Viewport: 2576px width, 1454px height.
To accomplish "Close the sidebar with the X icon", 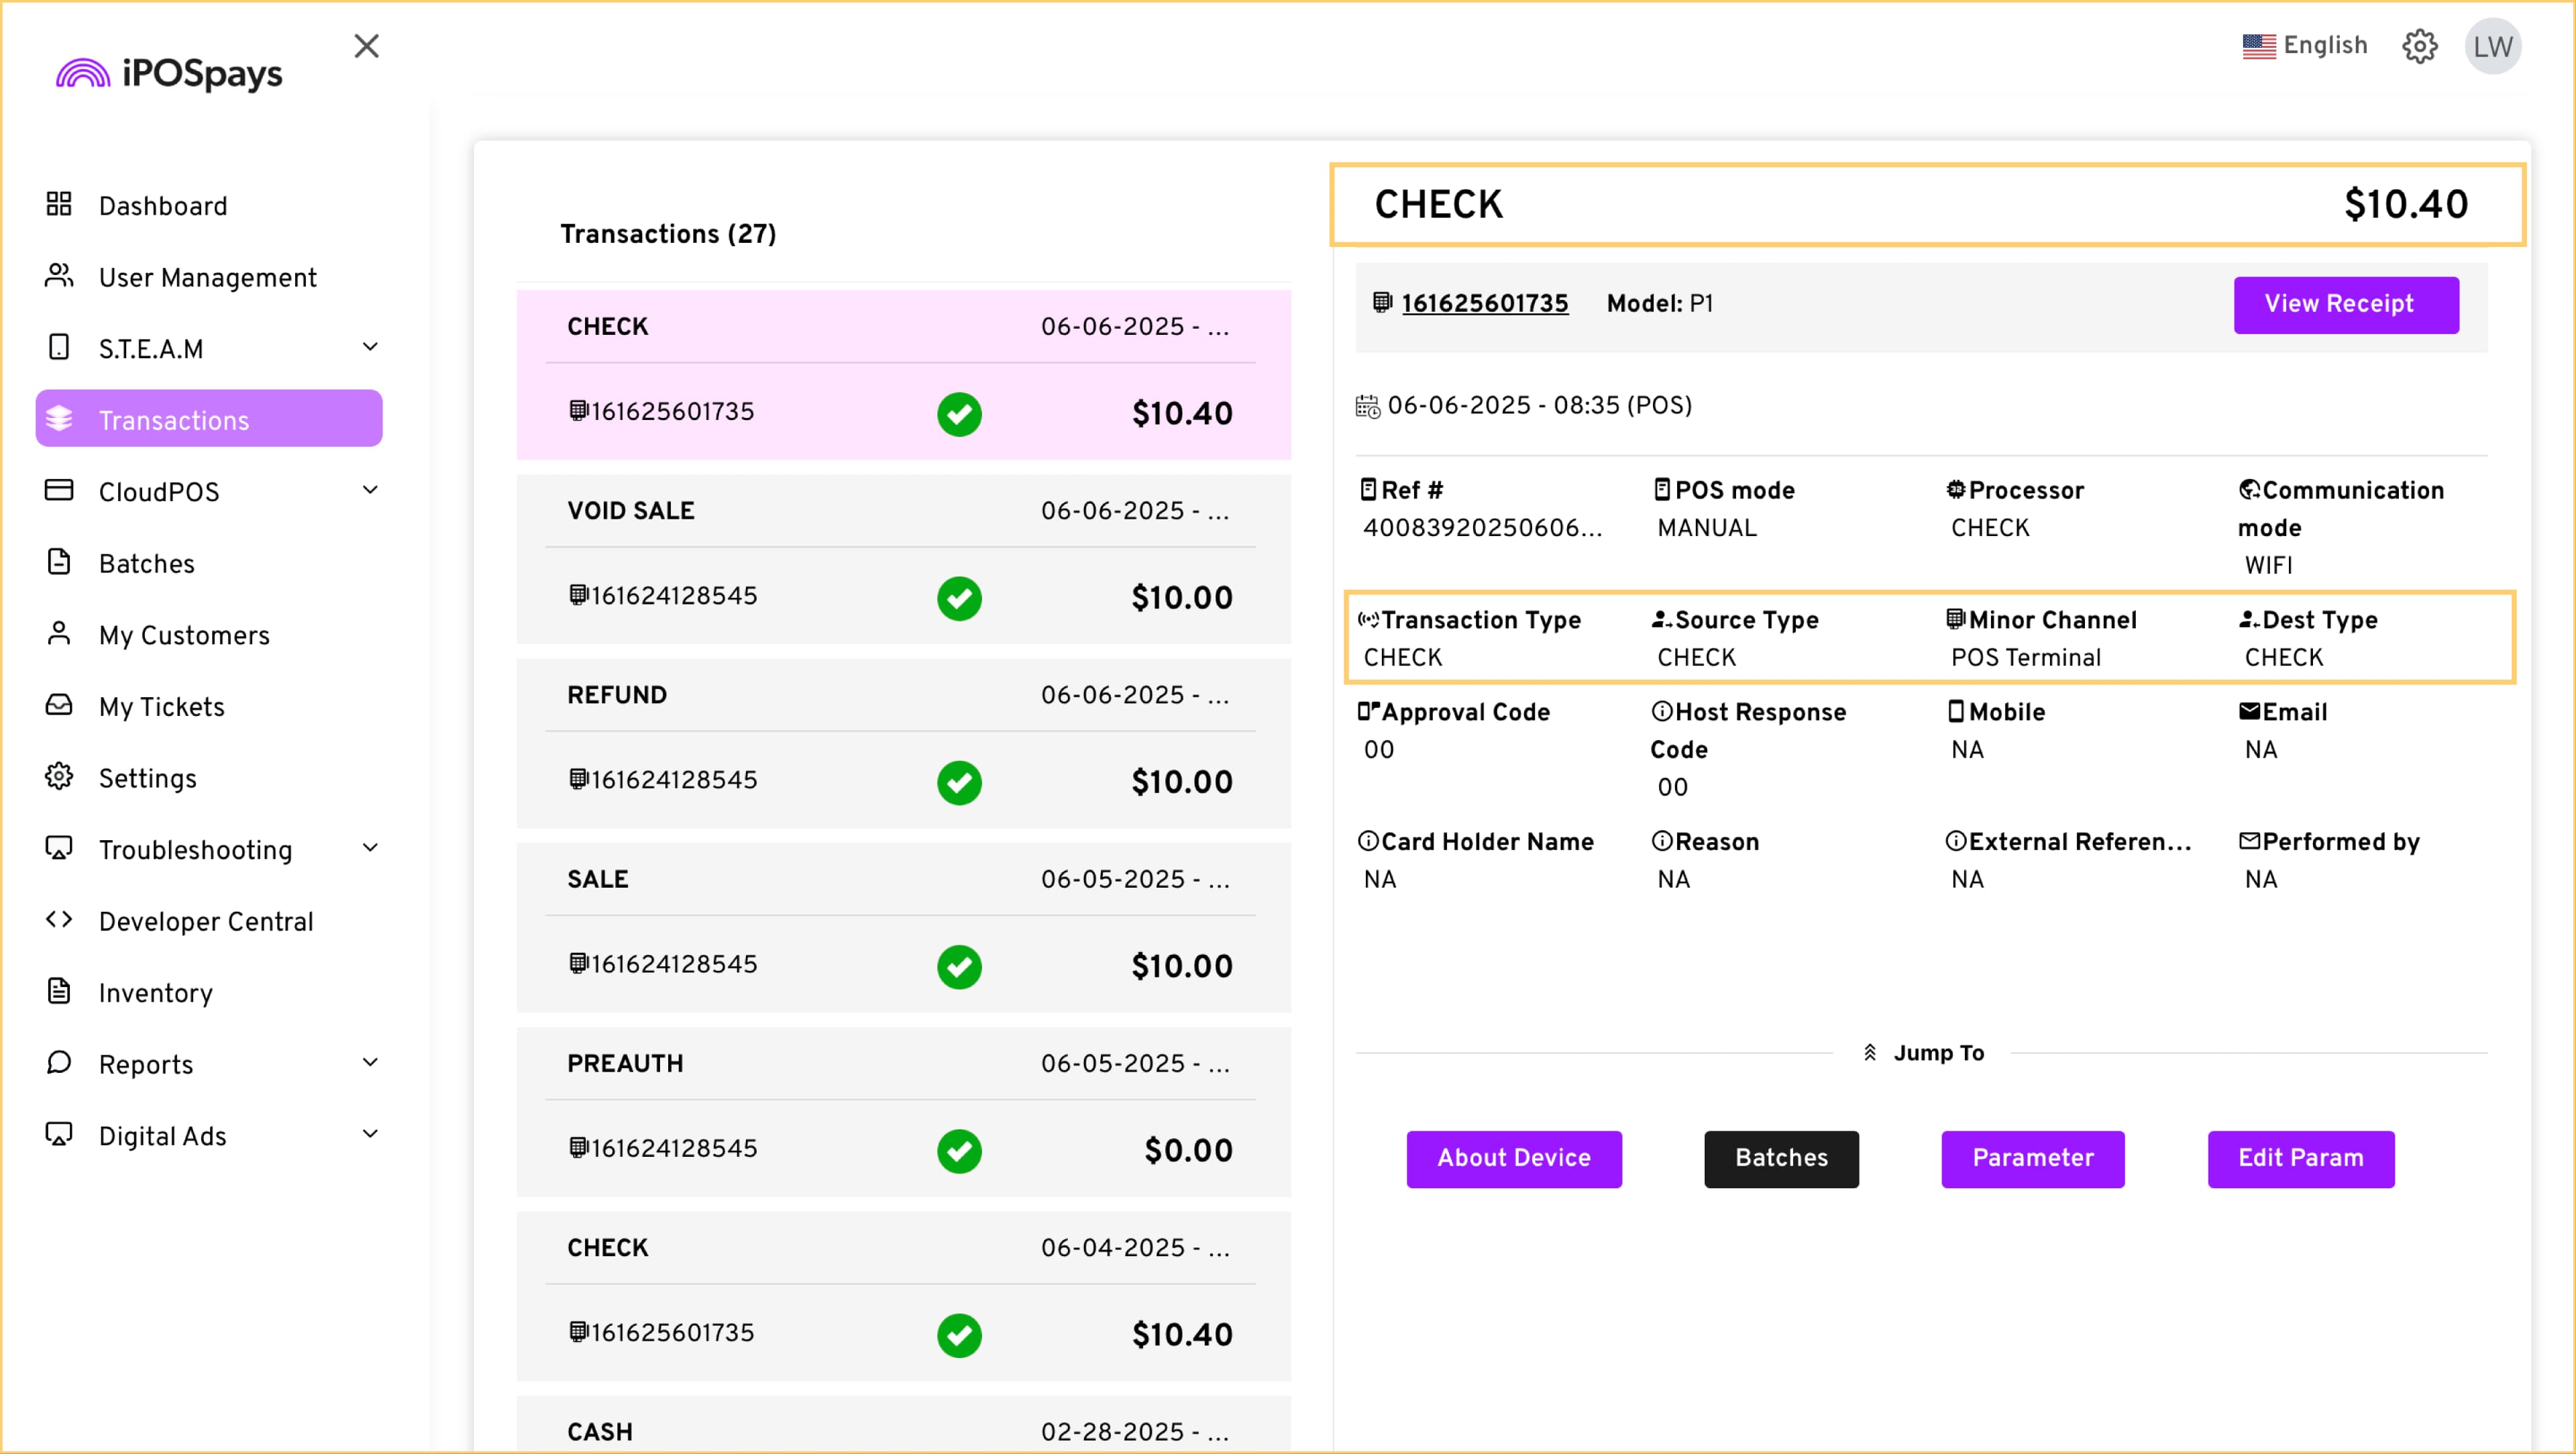I will pyautogui.click(x=367, y=46).
